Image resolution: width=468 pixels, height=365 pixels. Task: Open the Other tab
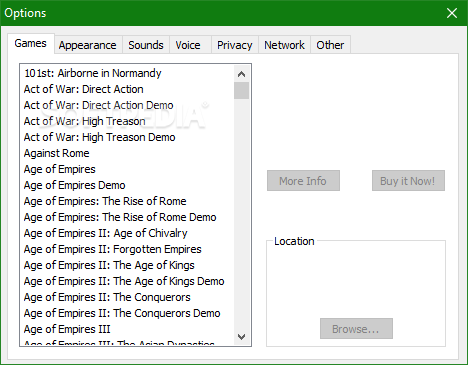click(x=330, y=45)
